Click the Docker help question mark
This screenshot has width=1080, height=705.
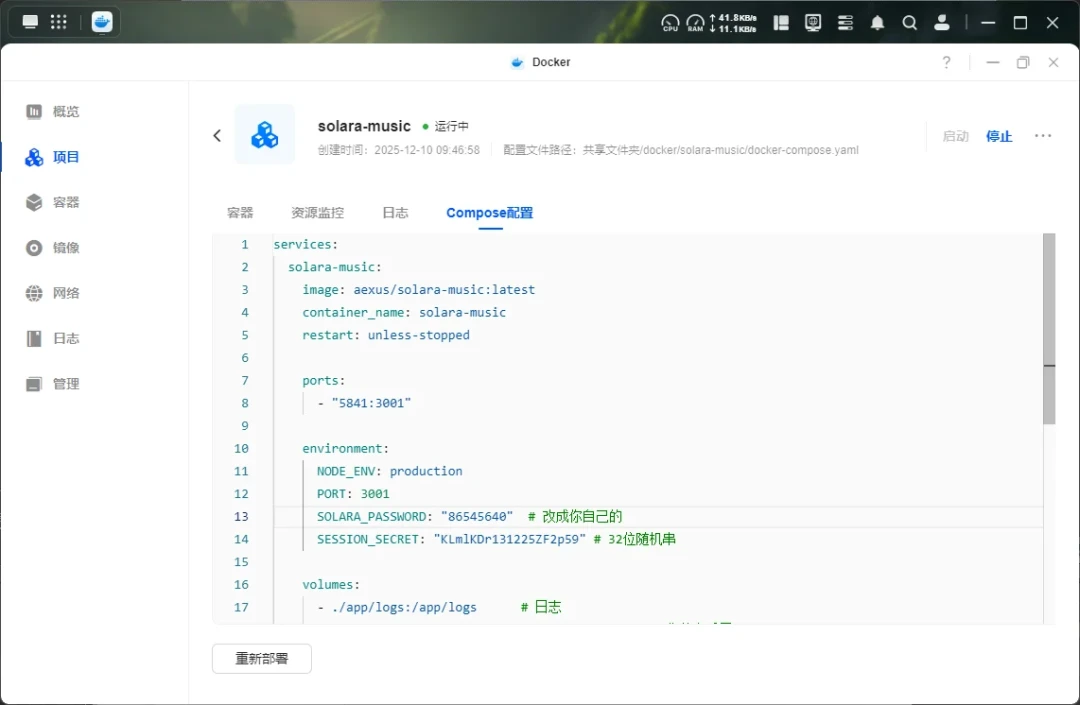click(946, 62)
